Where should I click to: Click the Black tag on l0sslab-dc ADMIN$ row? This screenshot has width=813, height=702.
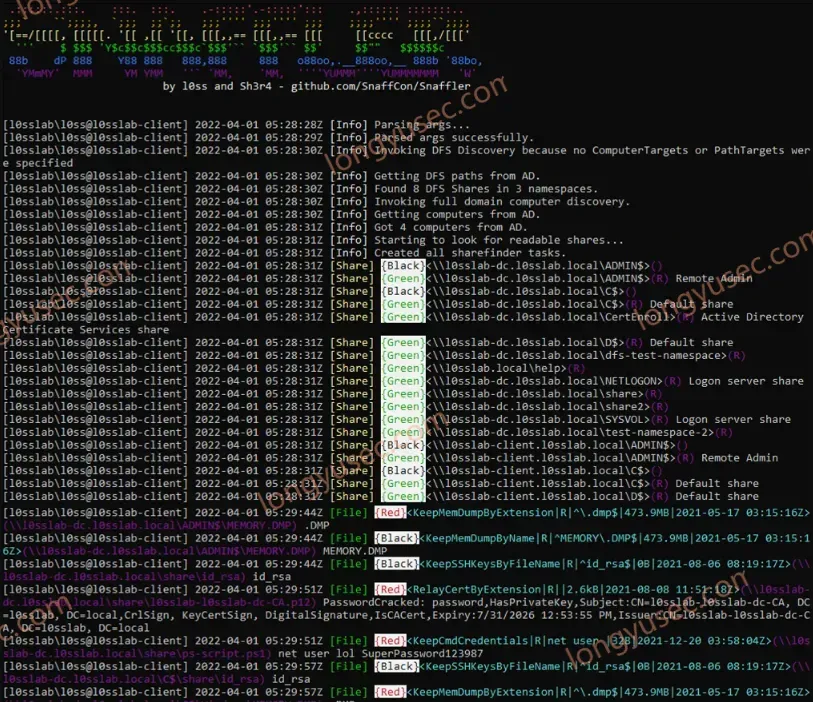point(403,266)
